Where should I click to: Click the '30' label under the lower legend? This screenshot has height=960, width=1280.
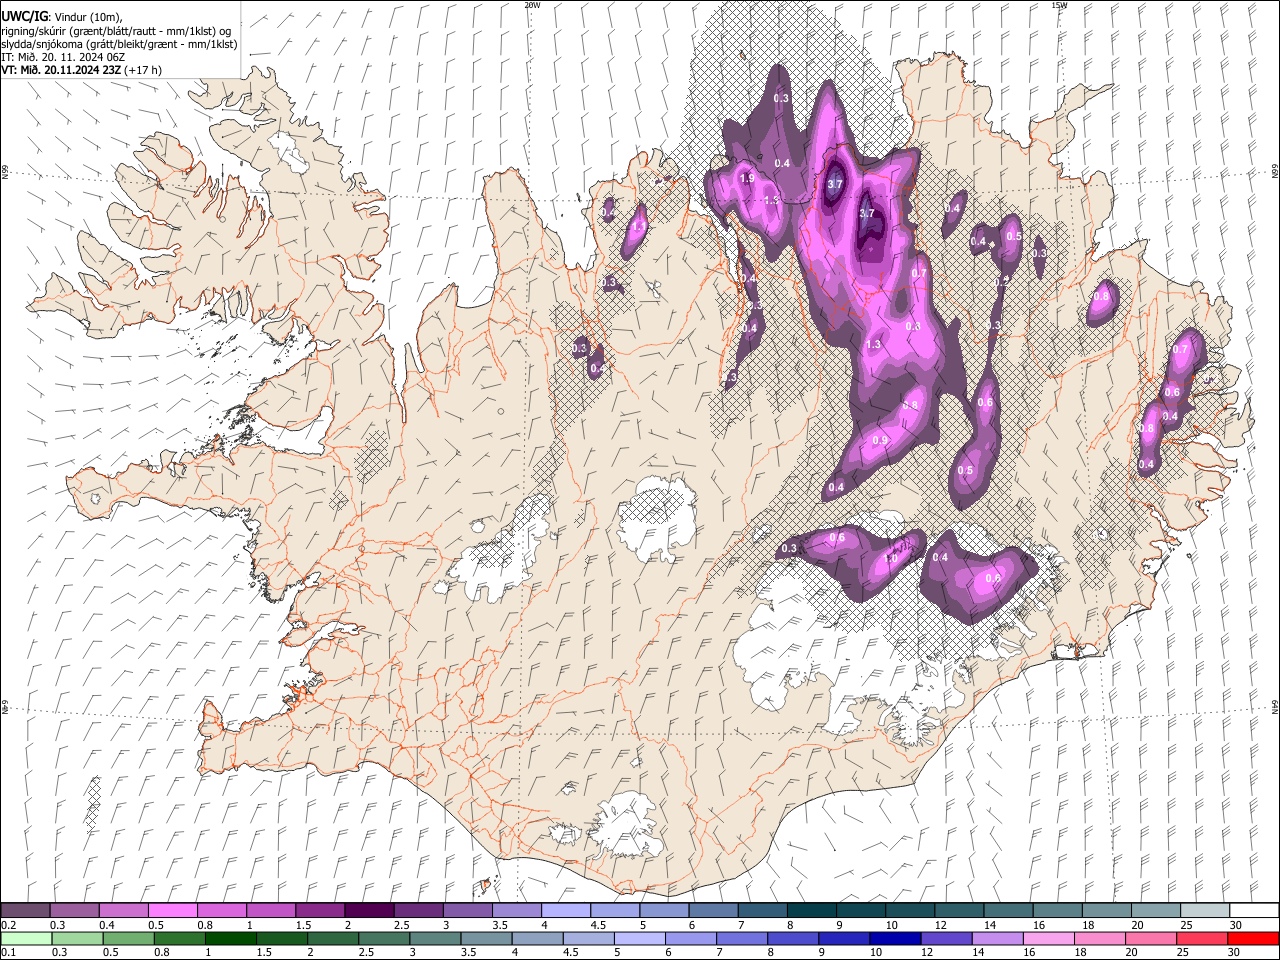click(x=1234, y=952)
